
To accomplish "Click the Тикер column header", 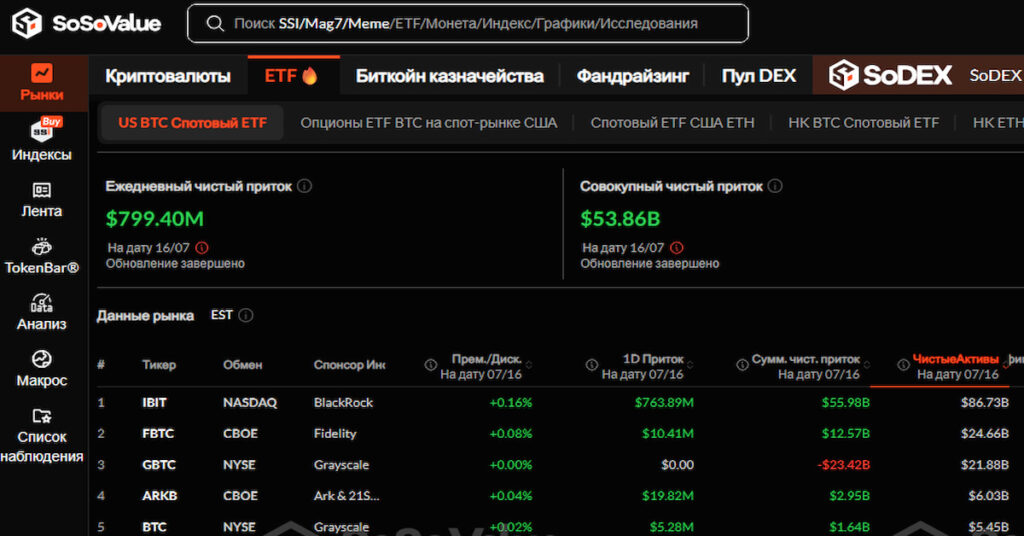I will pyautogui.click(x=159, y=365).
